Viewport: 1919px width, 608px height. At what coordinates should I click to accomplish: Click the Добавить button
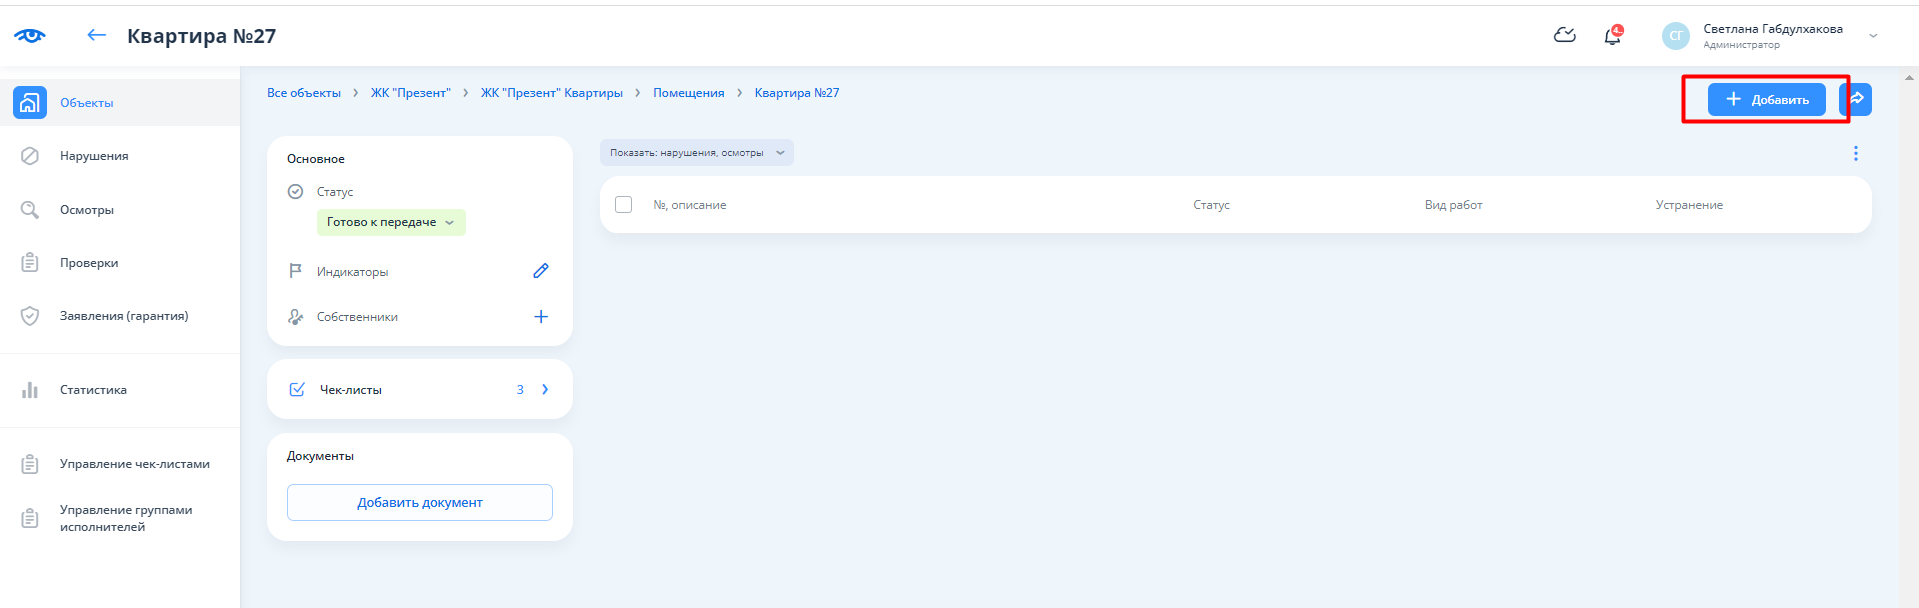[1766, 99]
